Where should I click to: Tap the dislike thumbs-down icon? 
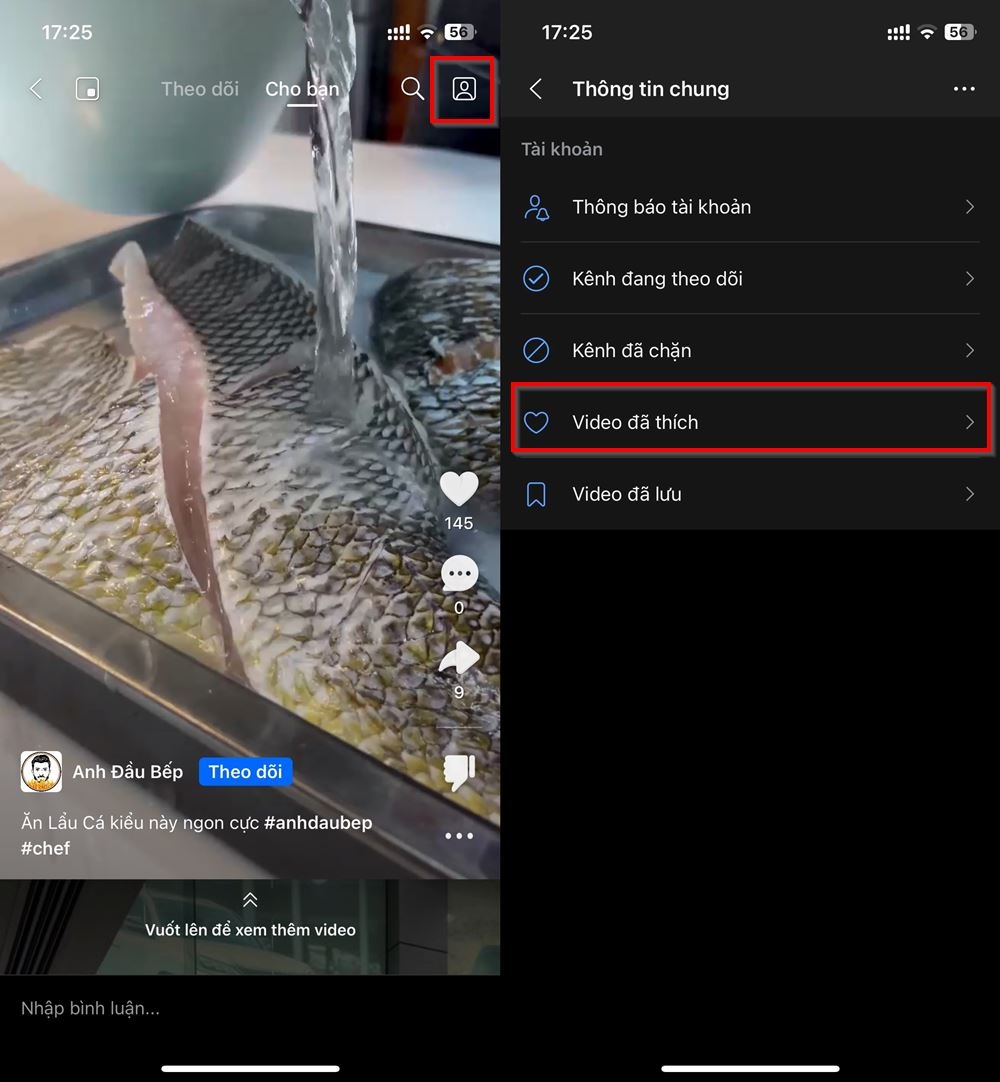459,772
